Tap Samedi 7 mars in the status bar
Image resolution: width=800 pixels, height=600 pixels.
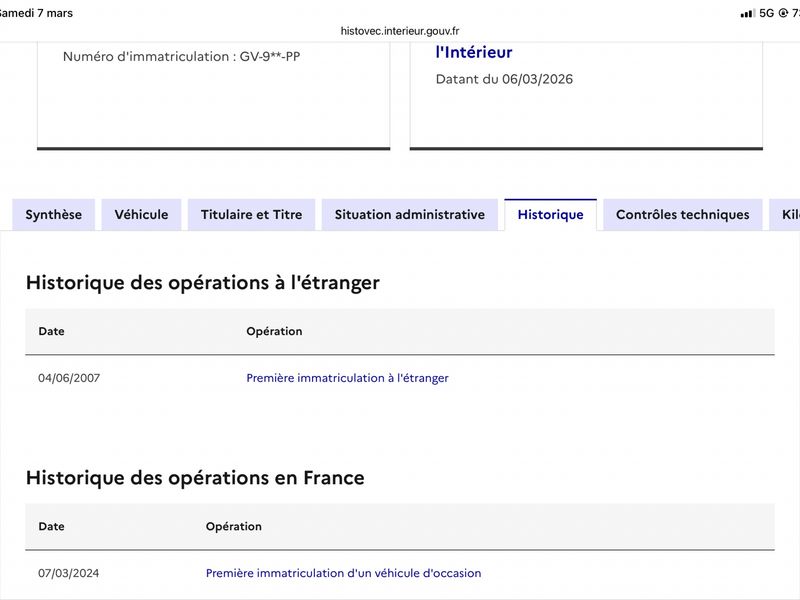36,13
